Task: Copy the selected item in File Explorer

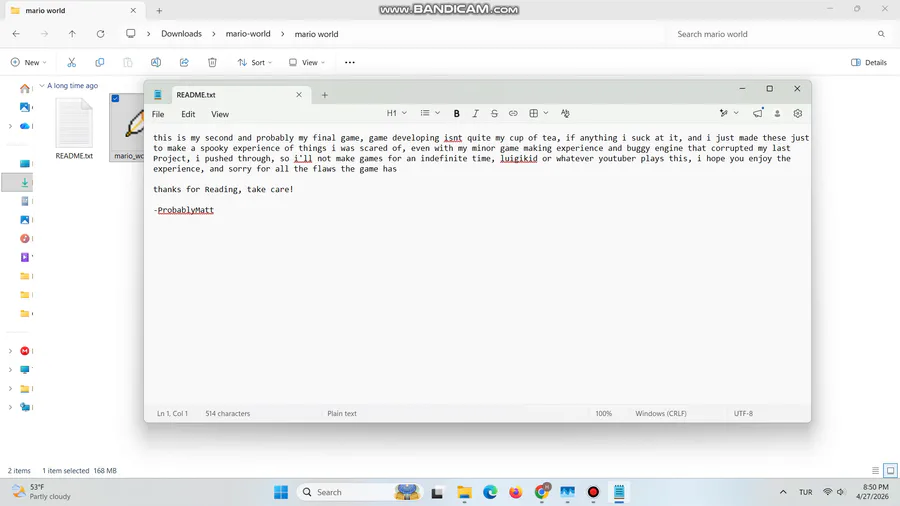Action: (100, 63)
